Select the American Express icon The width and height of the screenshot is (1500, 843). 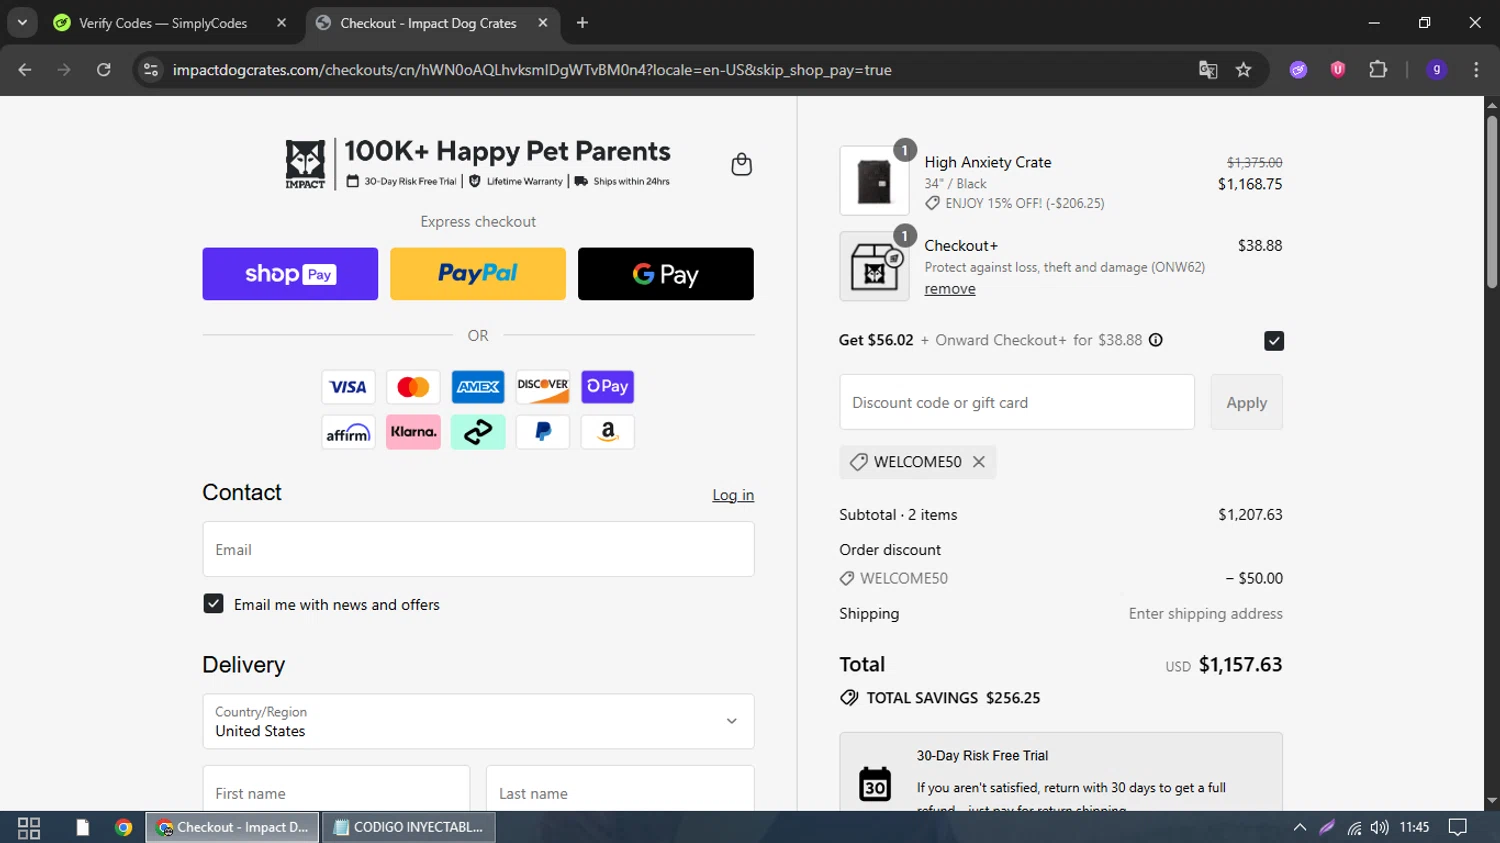point(478,387)
